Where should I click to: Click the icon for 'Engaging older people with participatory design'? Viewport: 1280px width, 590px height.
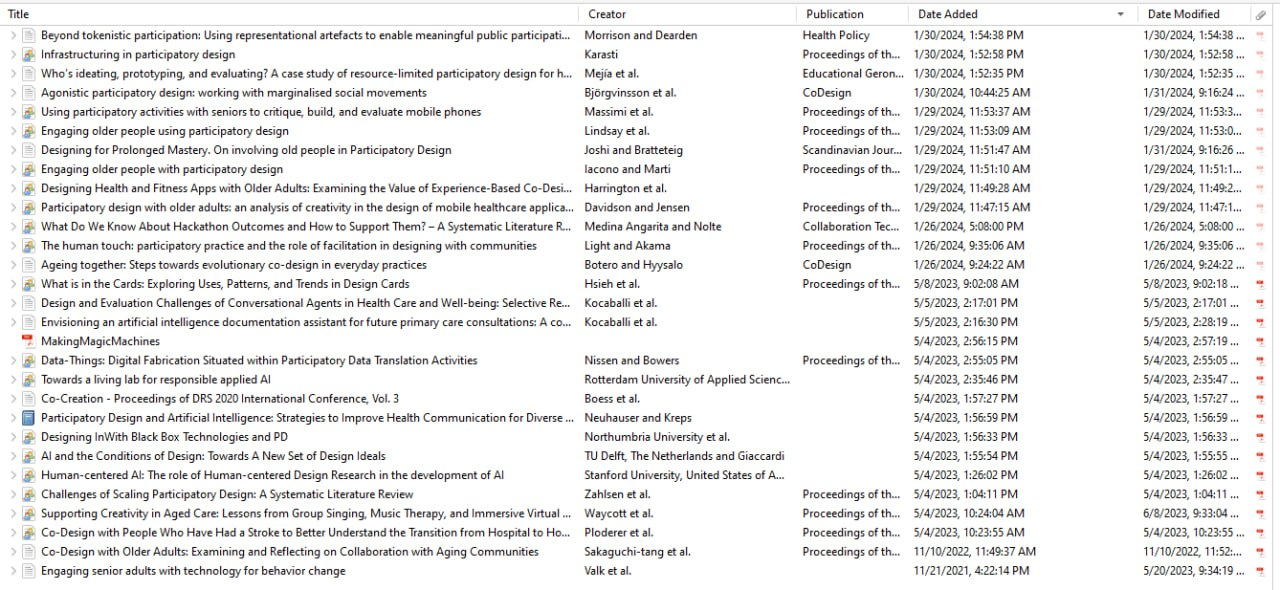point(29,169)
